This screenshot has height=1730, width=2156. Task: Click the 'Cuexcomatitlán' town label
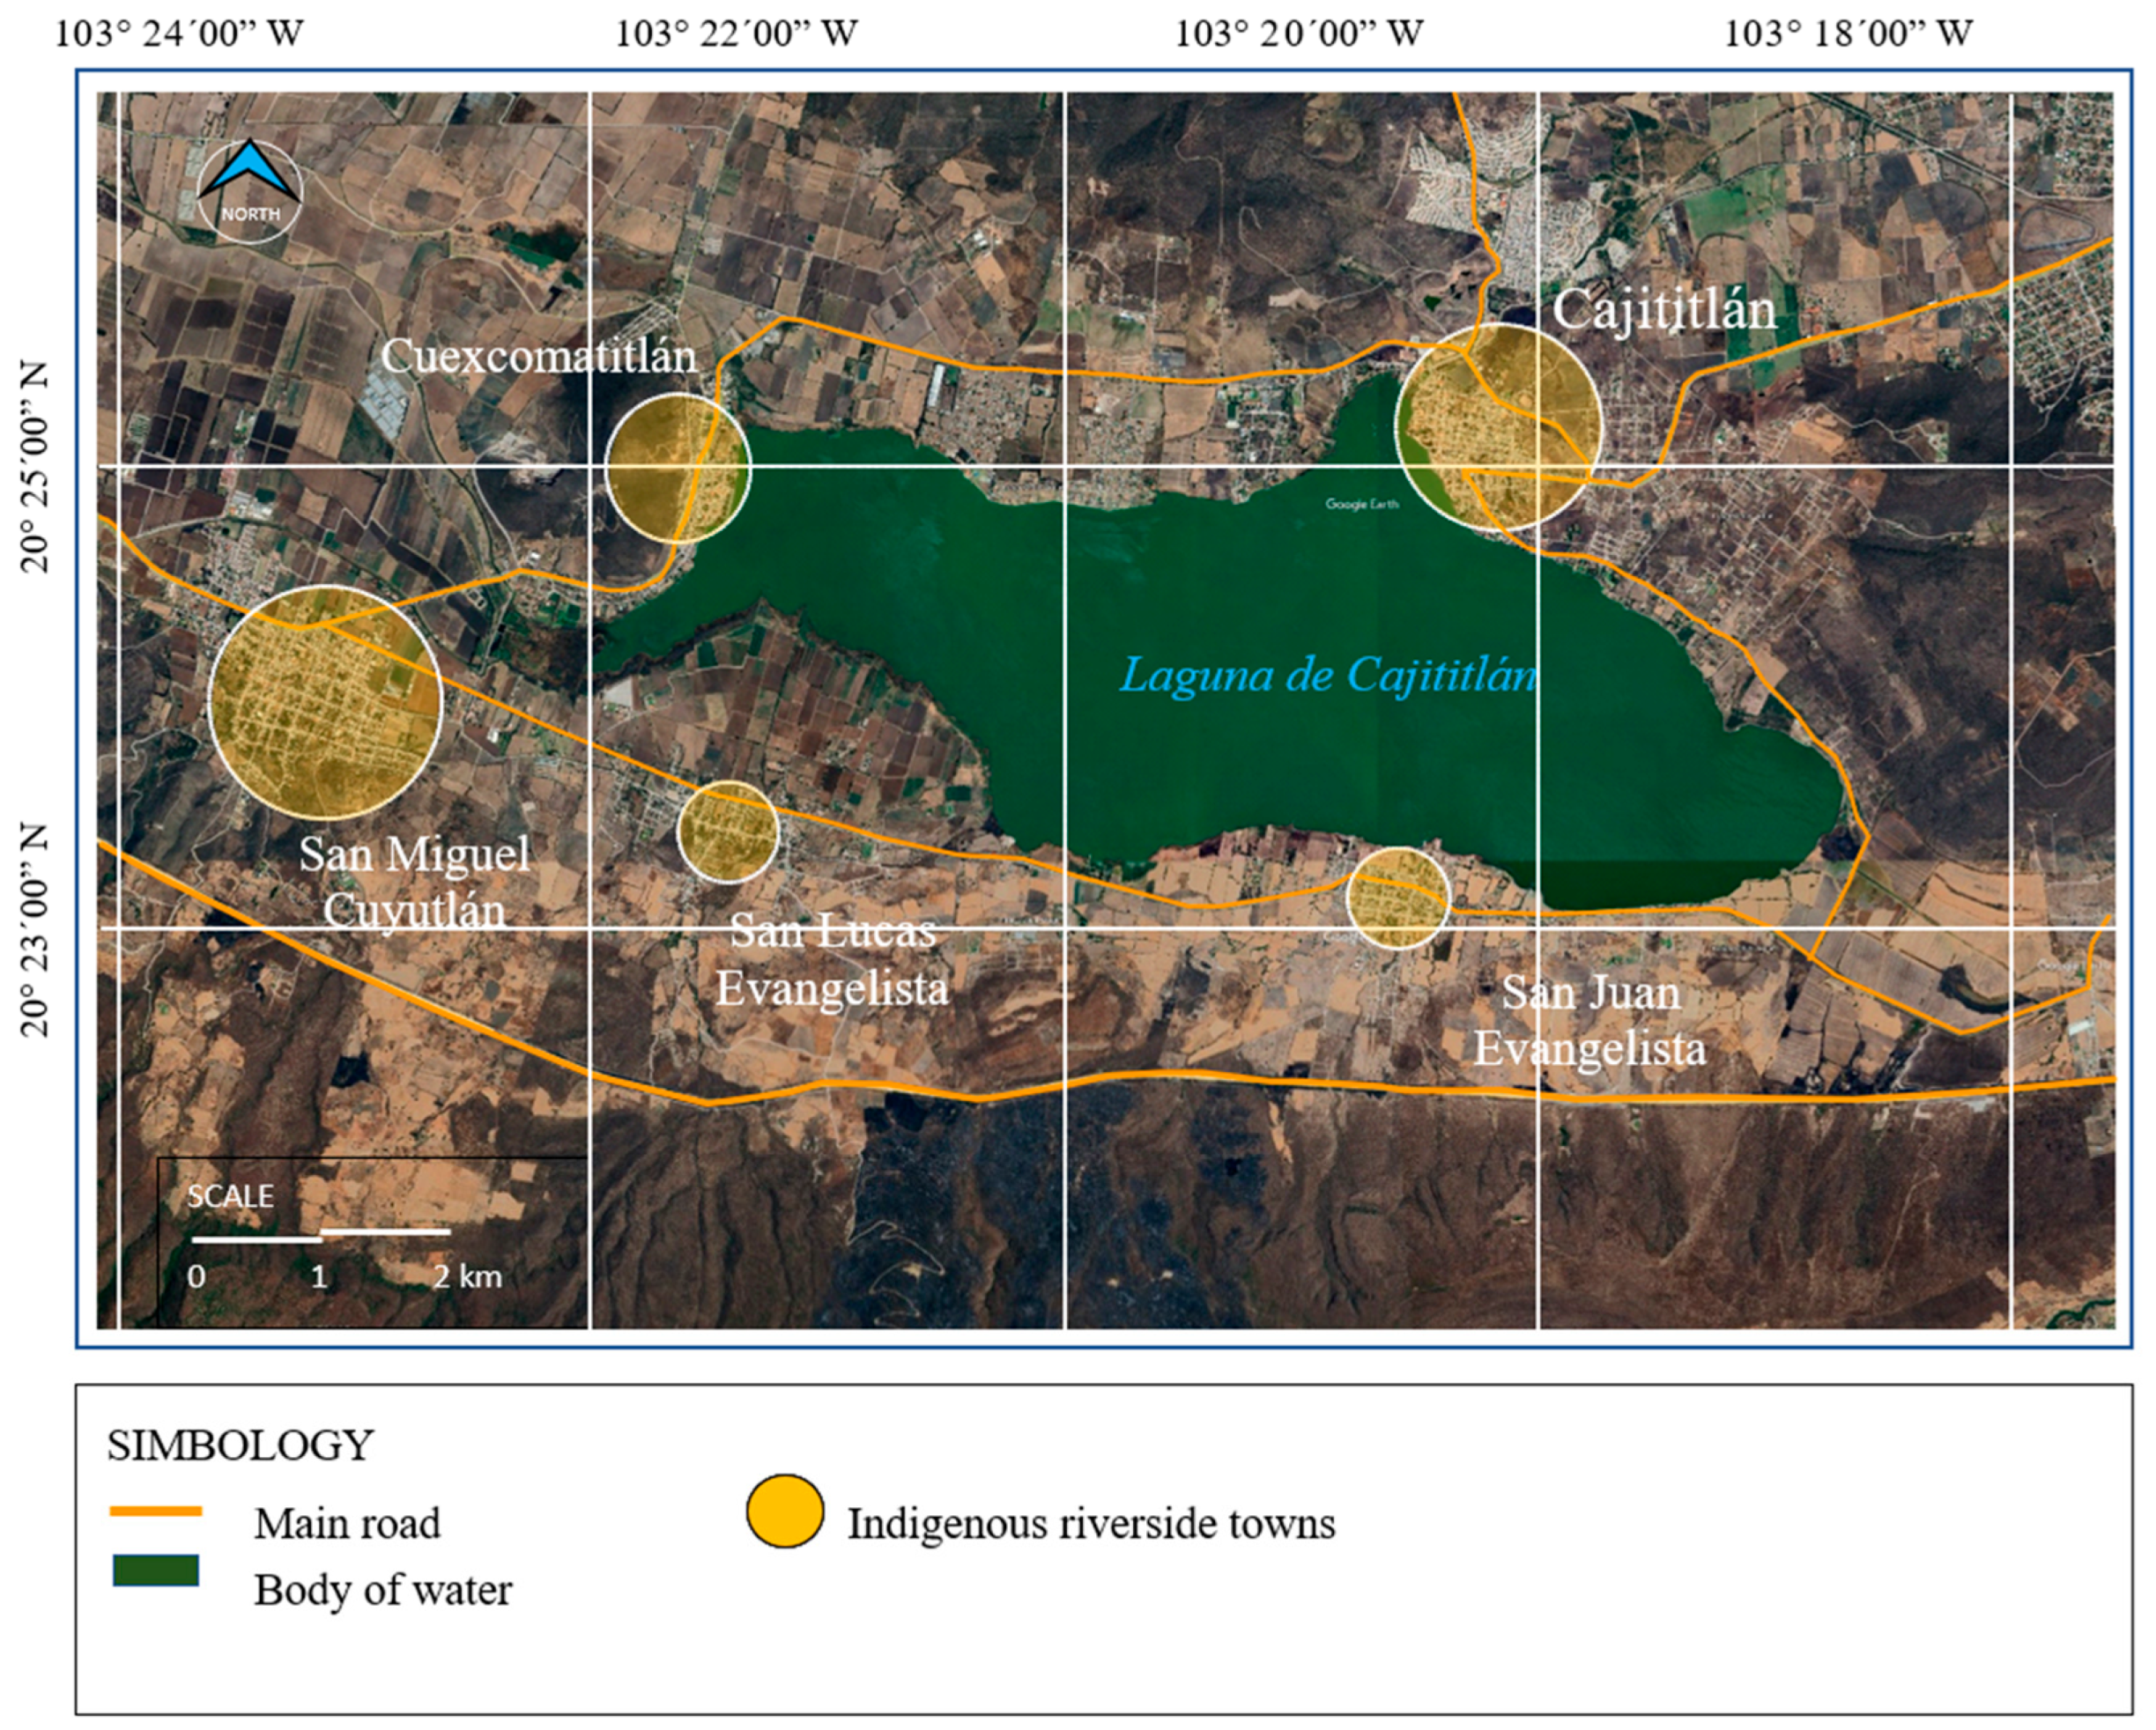pyautogui.click(x=538, y=357)
